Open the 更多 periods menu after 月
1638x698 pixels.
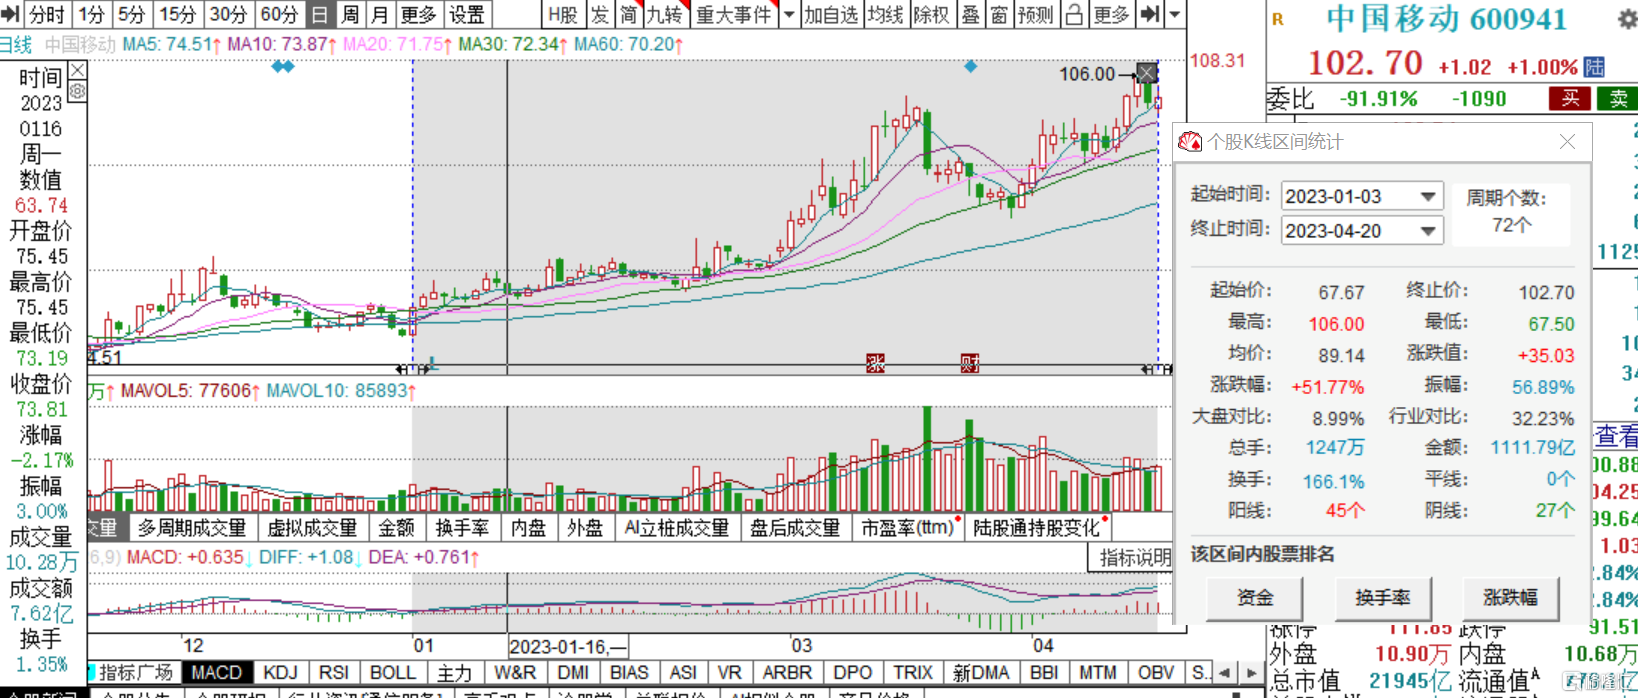pyautogui.click(x=418, y=14)
